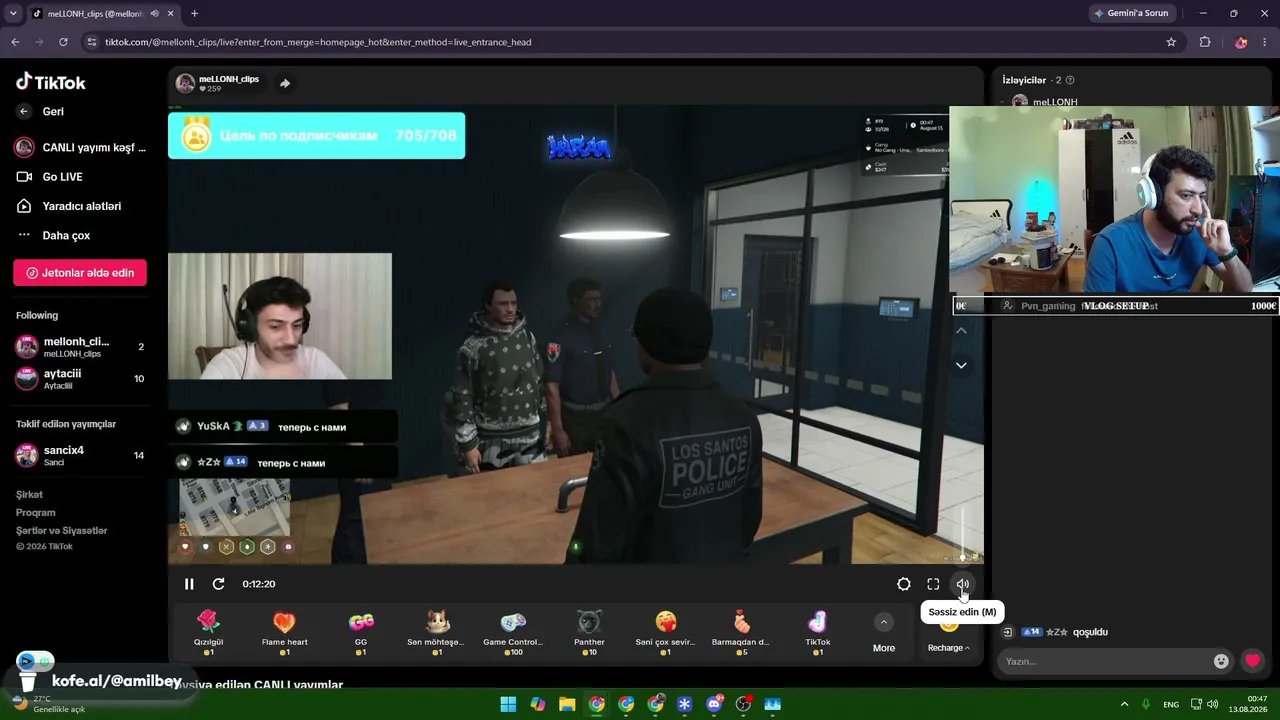Open the Go LIVE camera icon
The image size is (1280, 720).
pos(24,177)
